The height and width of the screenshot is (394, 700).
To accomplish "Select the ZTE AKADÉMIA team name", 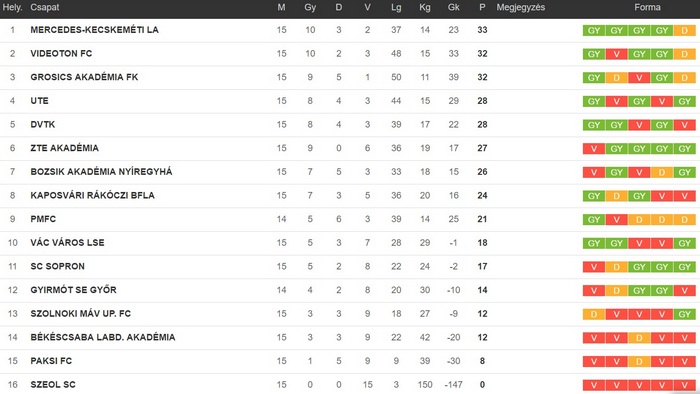I will pos(65,148).
